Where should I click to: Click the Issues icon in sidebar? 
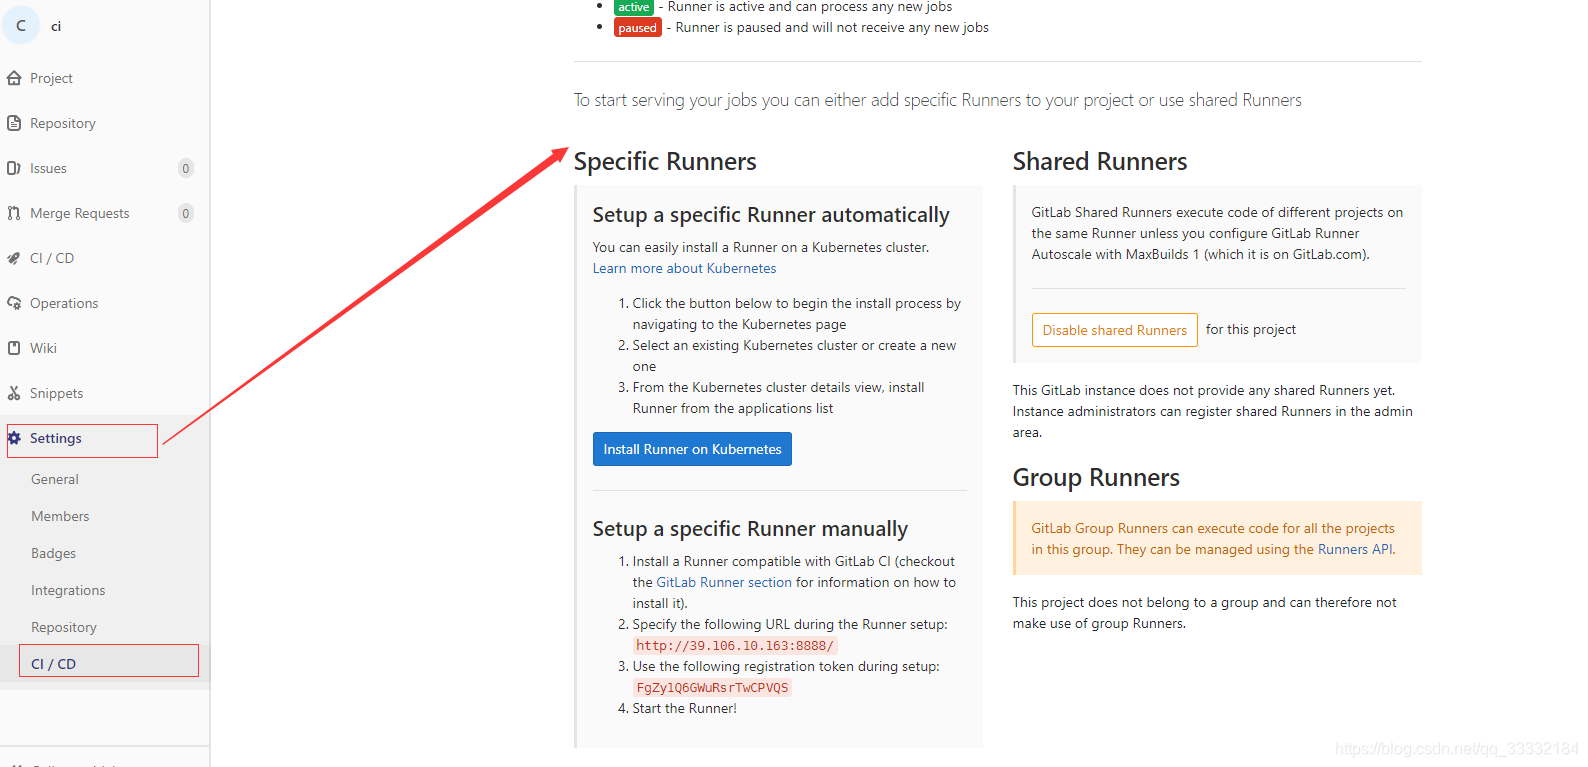(14, 168)
